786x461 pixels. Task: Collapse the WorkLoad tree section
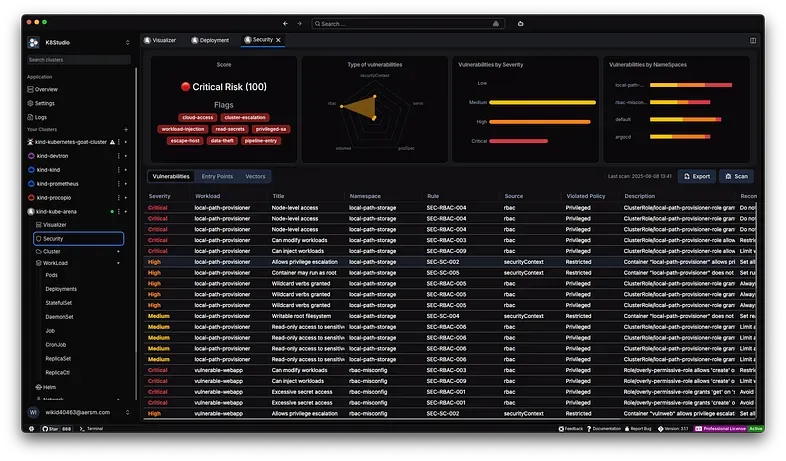[119, 263]
